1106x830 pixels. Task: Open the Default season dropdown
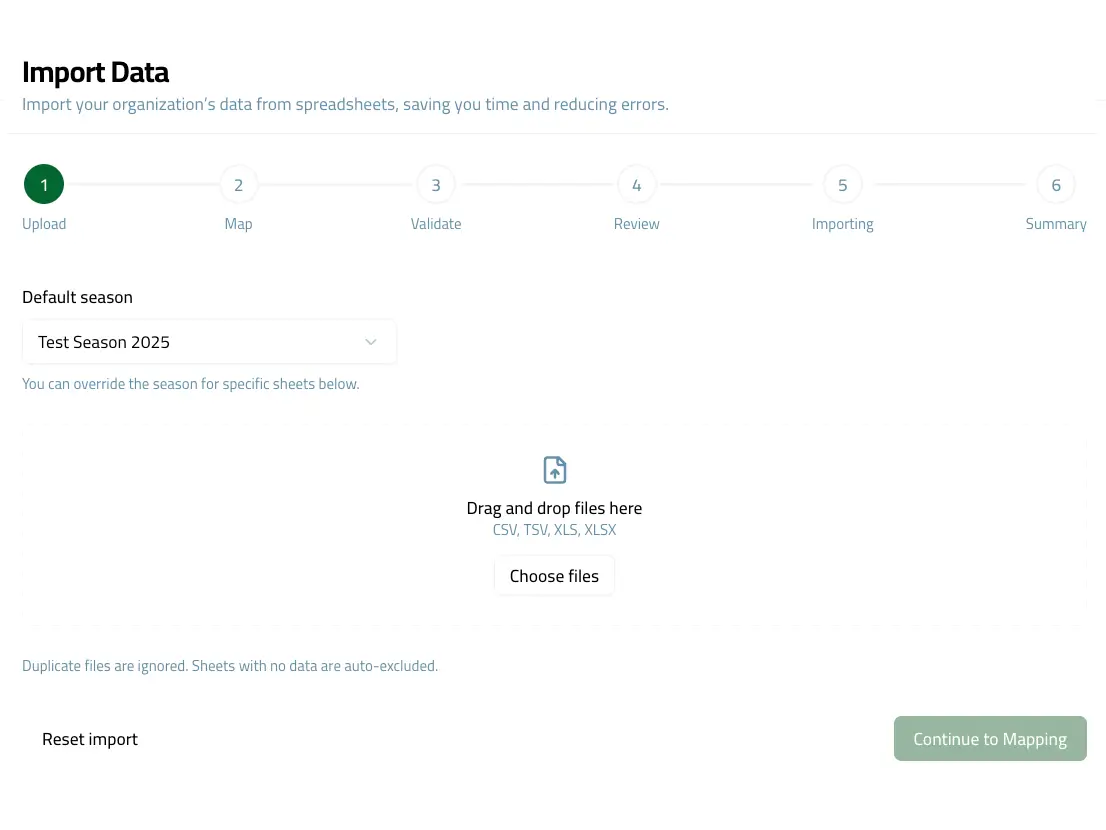pos(209,342)
